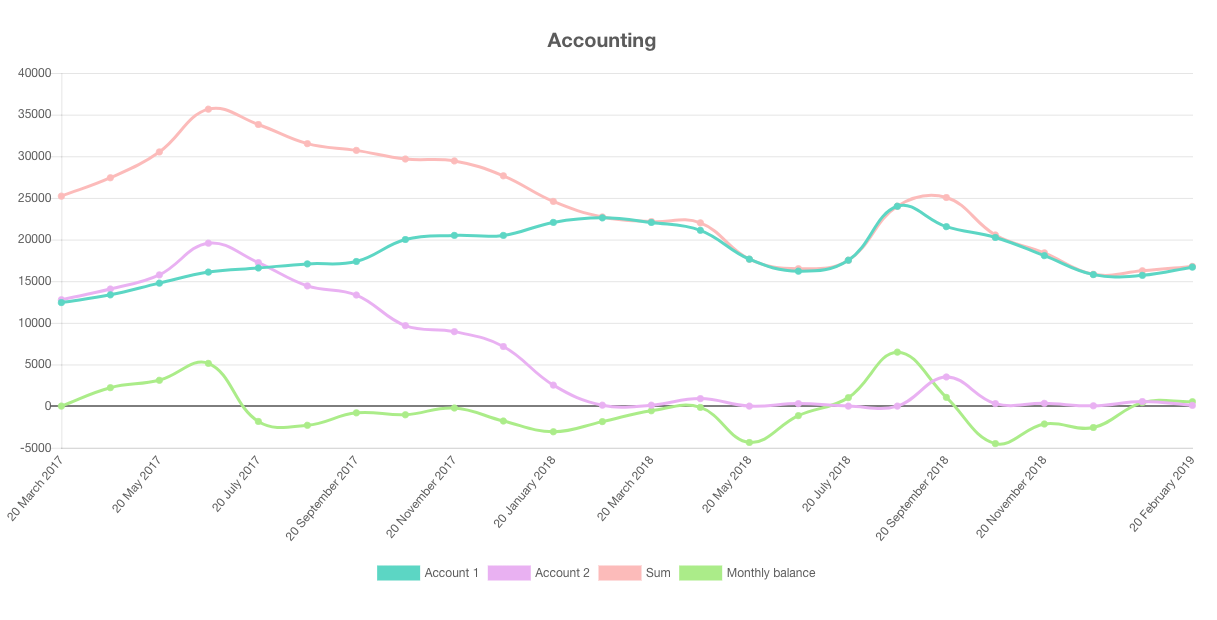Click the pink Sum legend color box
Image resolution: width=1217 pixels, height=620 pixels.
tap(620, 573)
